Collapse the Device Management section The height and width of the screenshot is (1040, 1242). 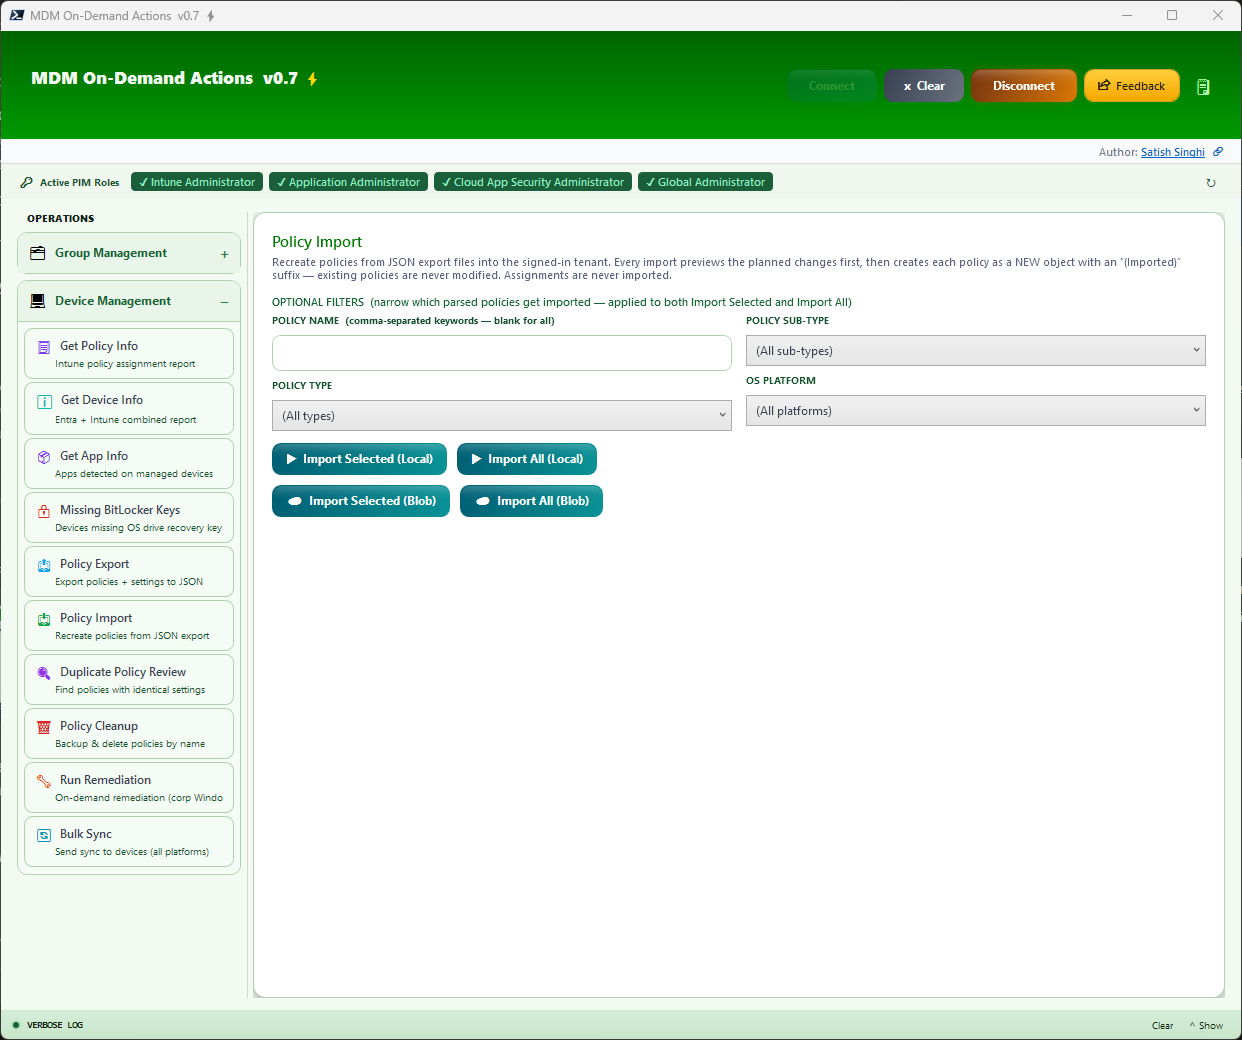pyautogui.click(x=224, y=302)
